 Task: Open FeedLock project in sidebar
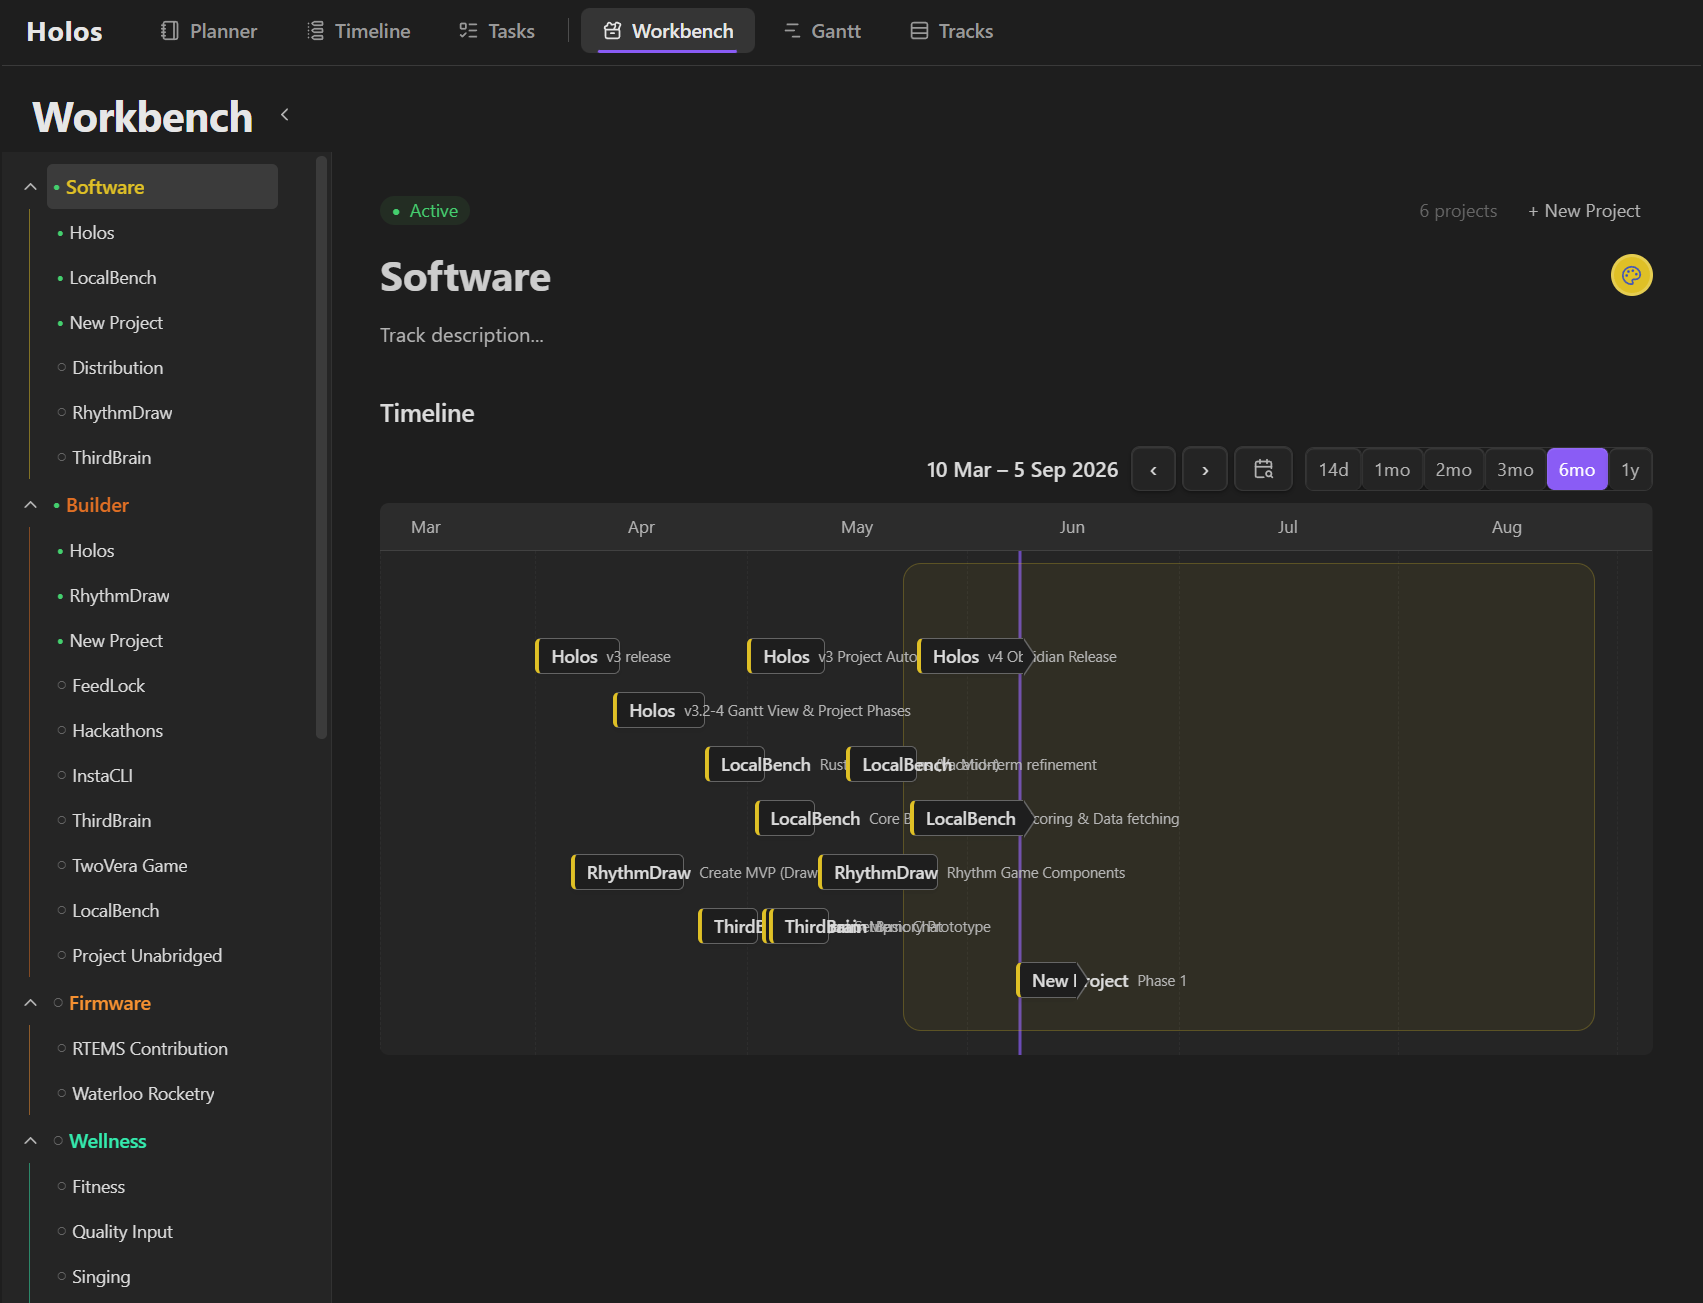pyautogui.click(x=108, y=686)
